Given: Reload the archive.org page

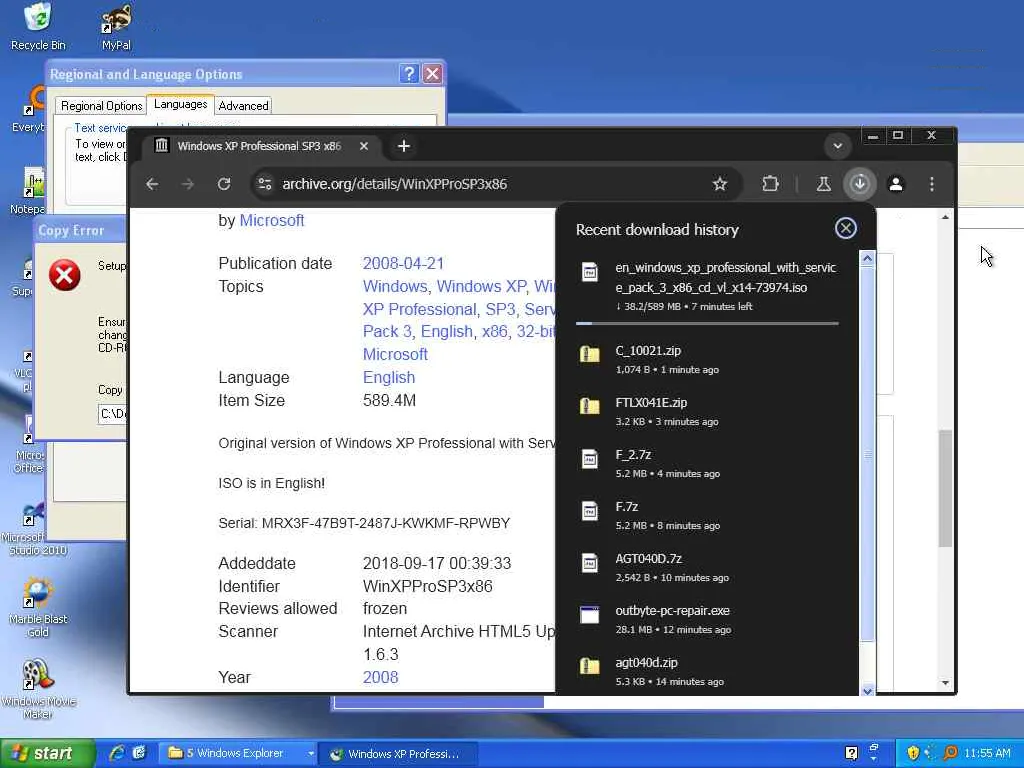Looking at the screenshot, I should [x=224, y=184].
